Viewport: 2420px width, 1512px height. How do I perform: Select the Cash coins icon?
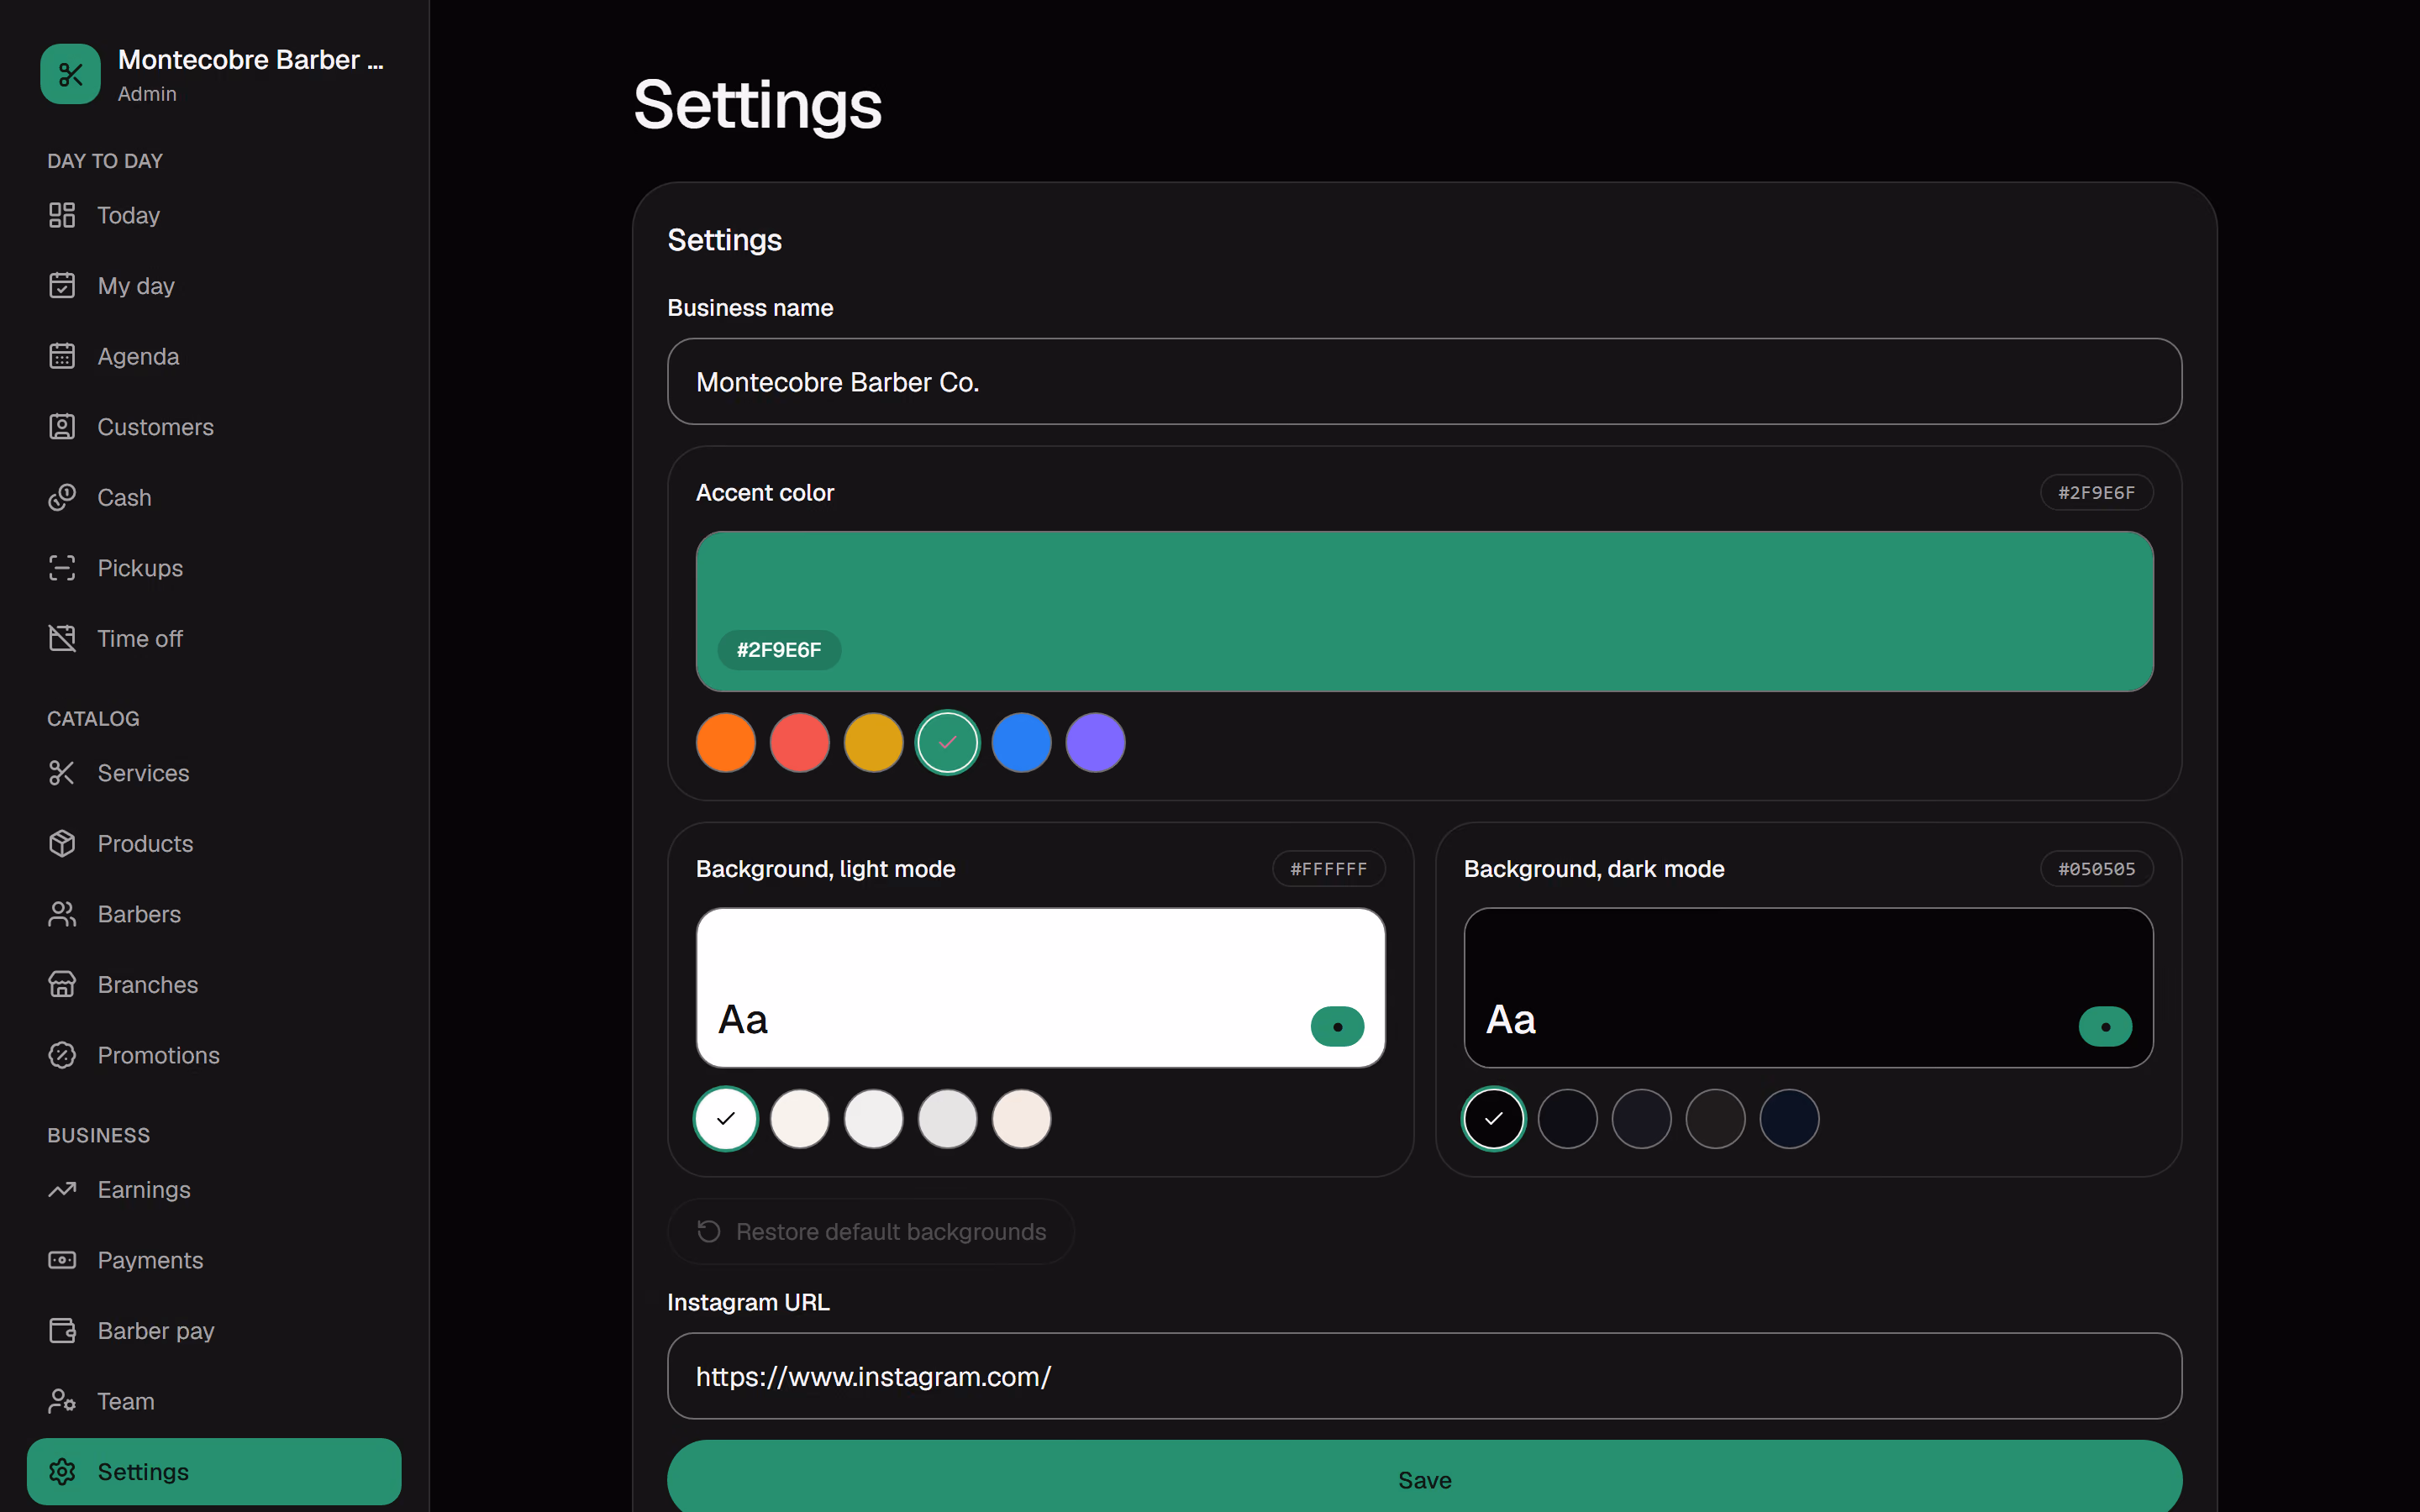(62, 497)
